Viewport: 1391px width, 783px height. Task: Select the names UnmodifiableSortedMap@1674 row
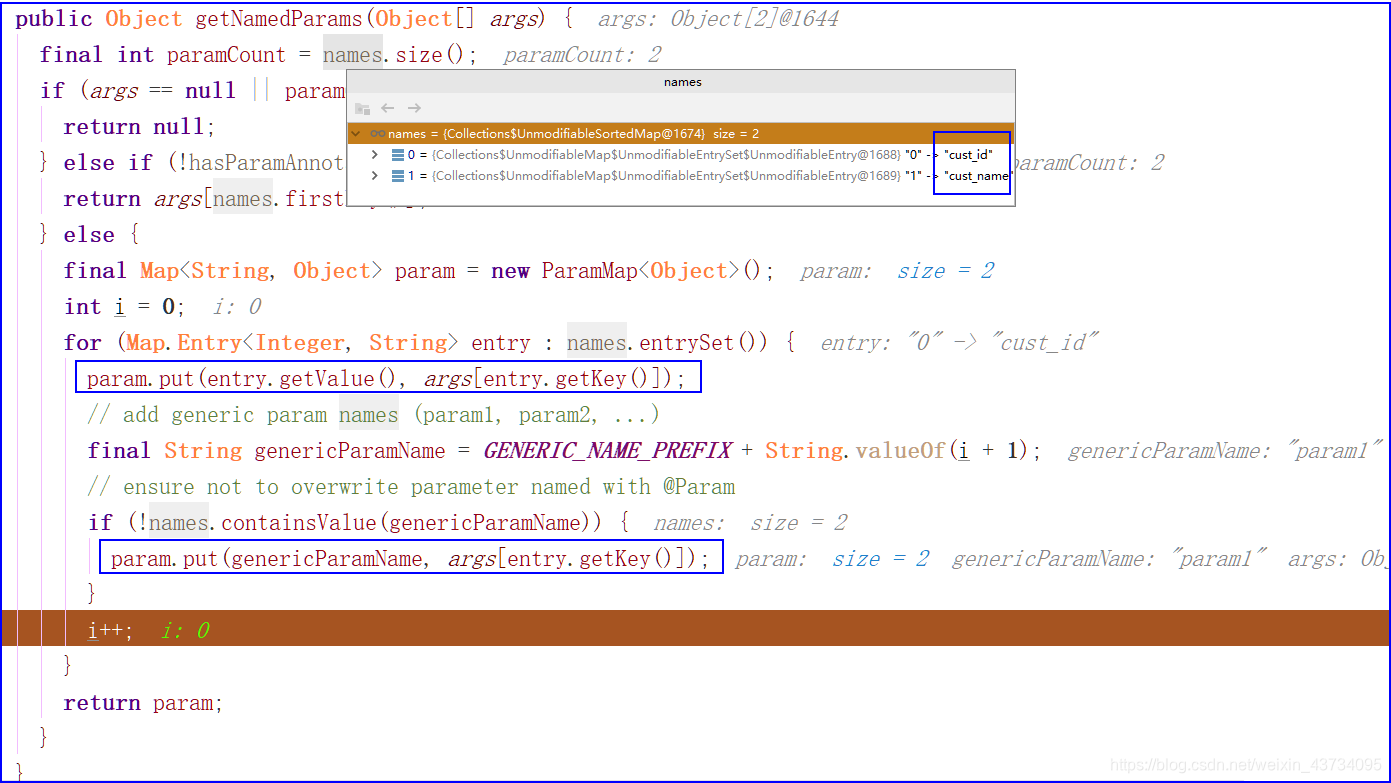[680, 134]
